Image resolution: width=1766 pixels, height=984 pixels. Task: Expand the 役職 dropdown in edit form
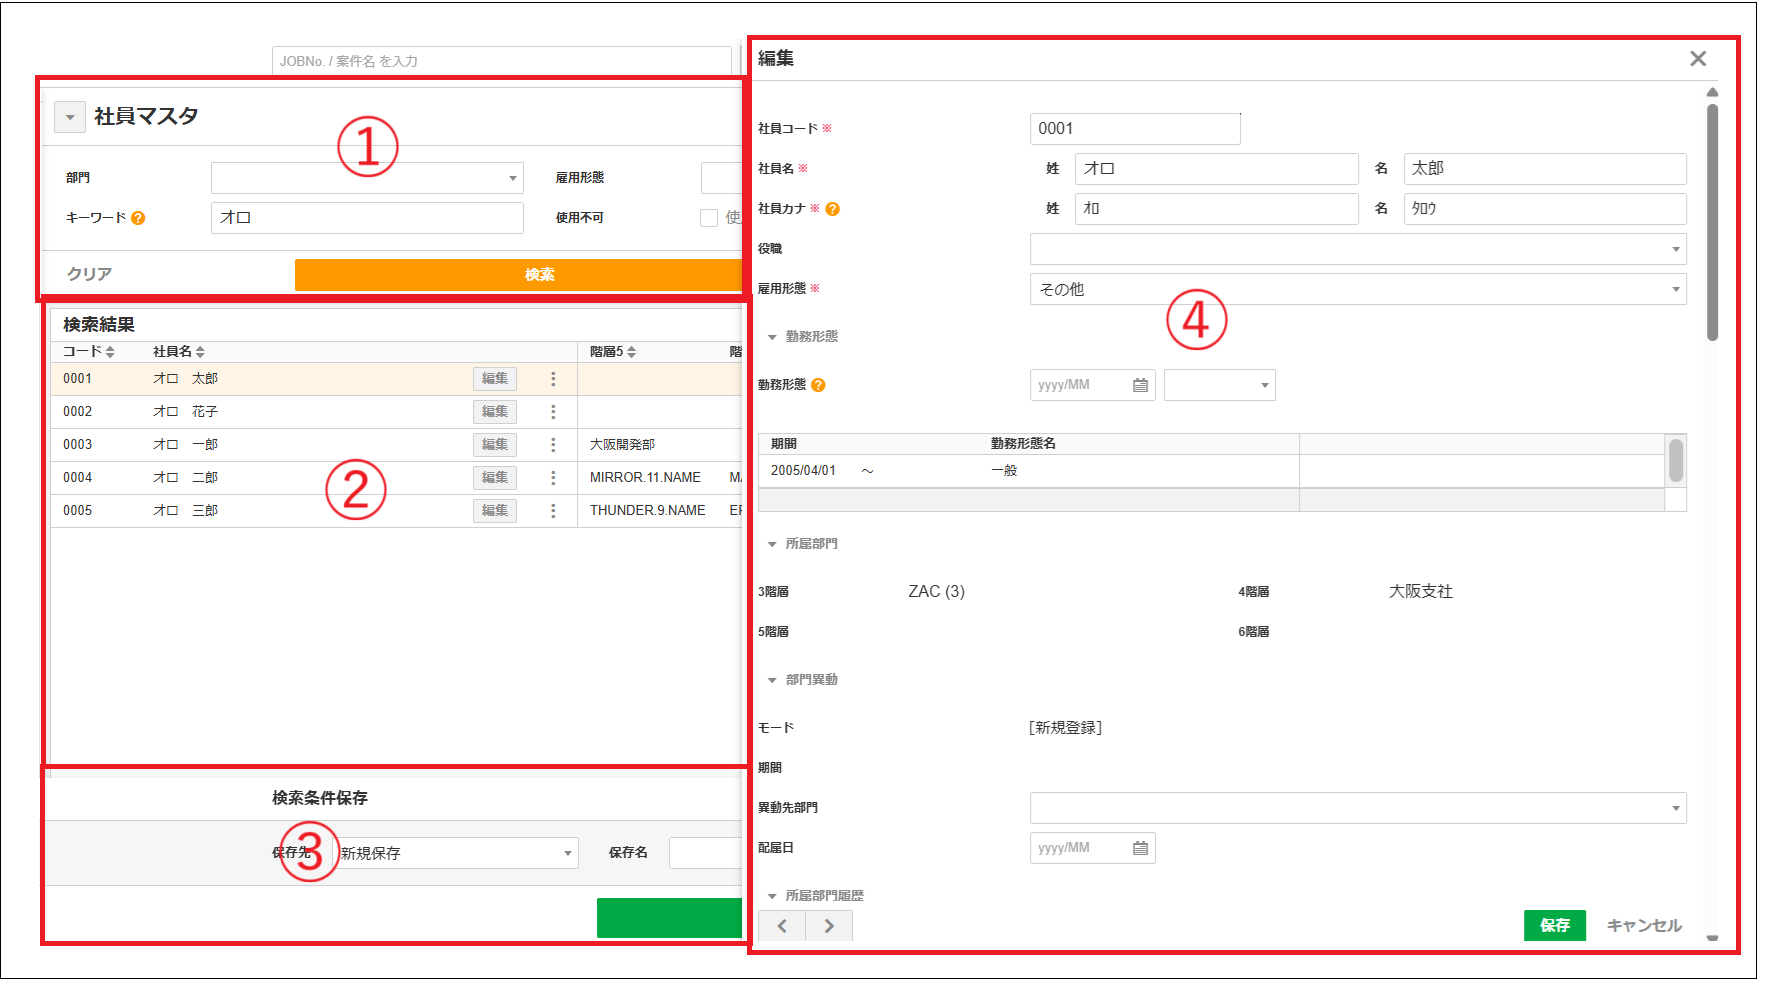coord(1357,249)
